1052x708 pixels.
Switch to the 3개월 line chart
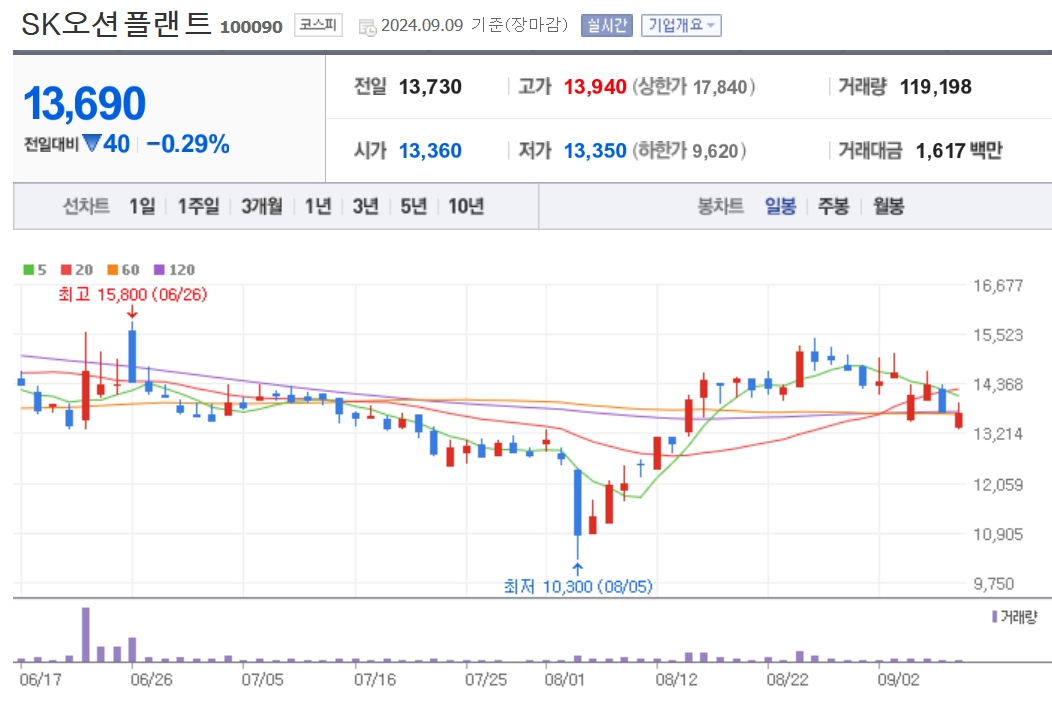pyautogui.click(x=262, y=206)
